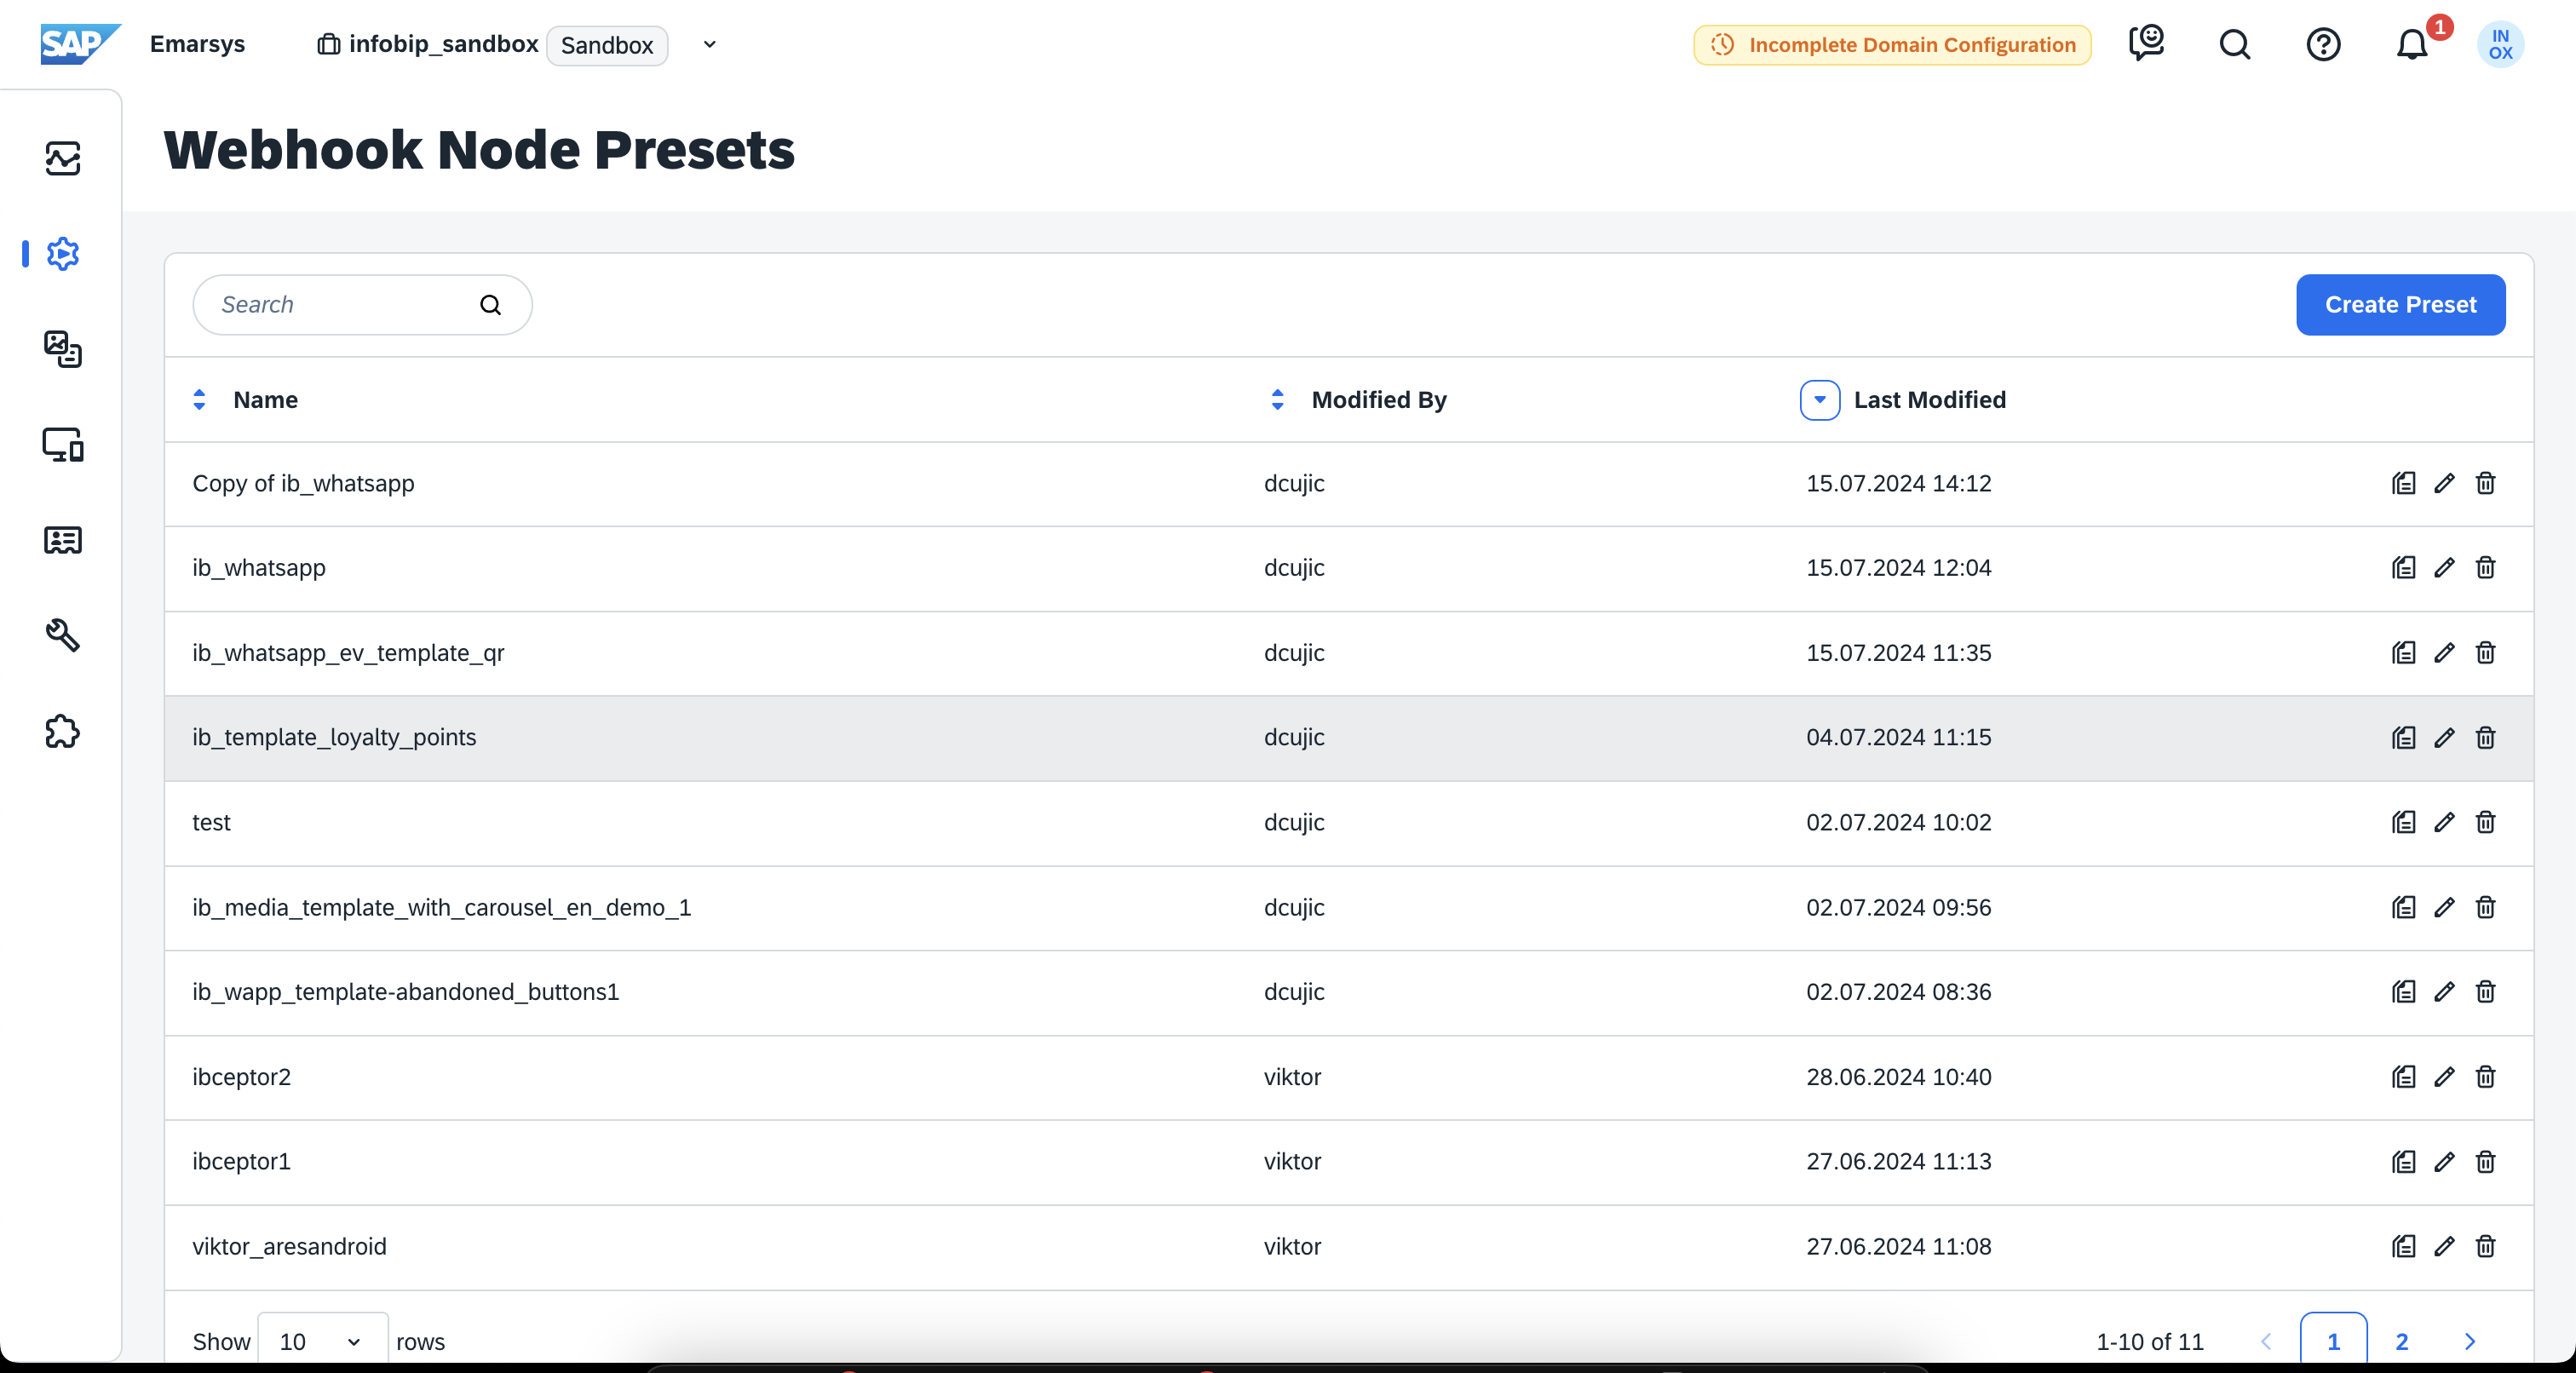
Task: Click the Emarsys product name
Action: pyautogui.click(x=197, y=44)
